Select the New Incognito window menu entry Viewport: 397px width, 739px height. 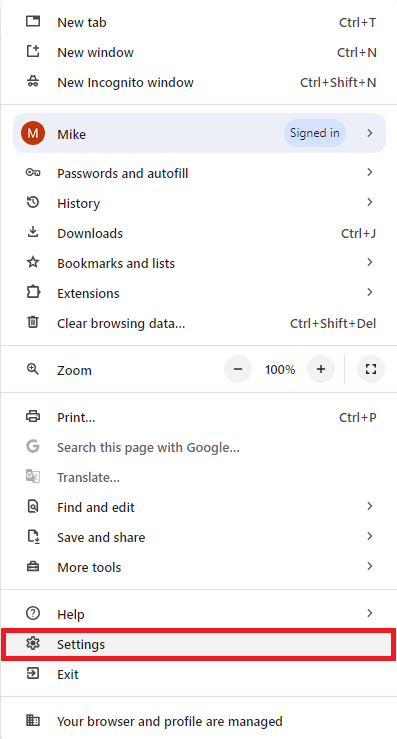pyautogui.click(x=198, y=82)
